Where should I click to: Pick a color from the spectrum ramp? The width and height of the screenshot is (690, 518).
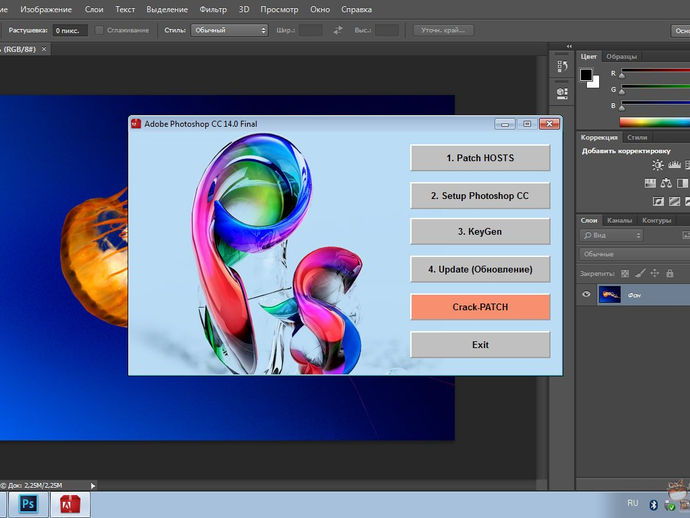tap(655, 122)
